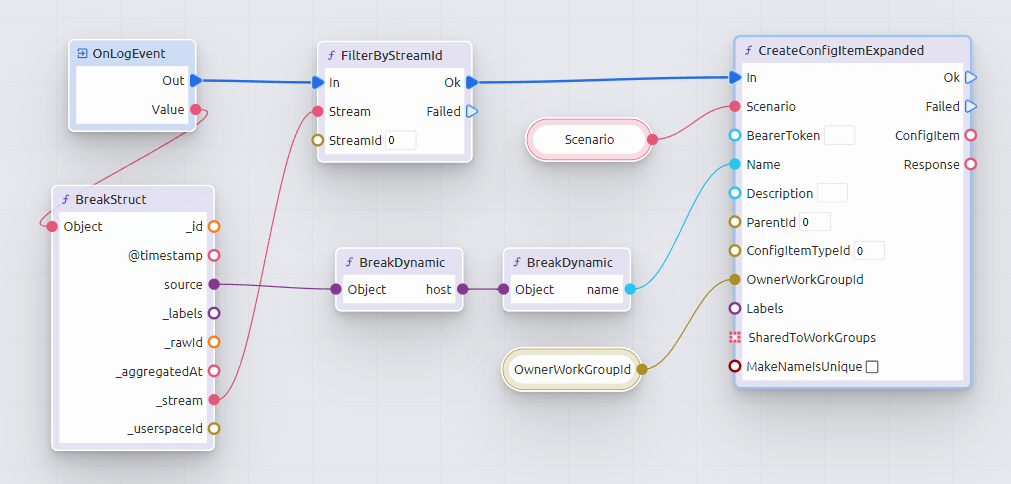Click the SharedToWorkGroups array pin icon
The width and height of the screenshot is (1011, 484).
(735, 338)
